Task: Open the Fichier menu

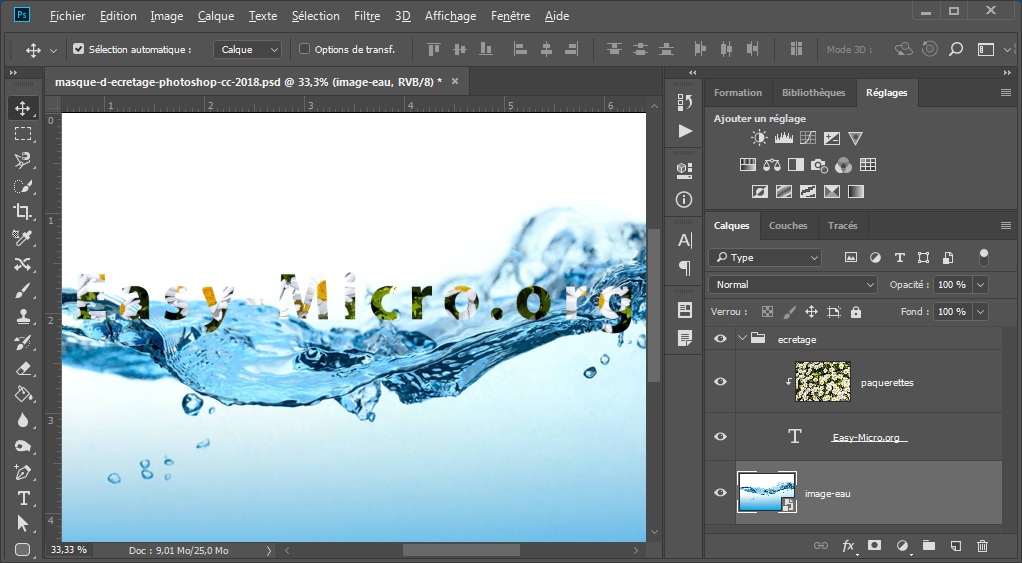Action: click(x=68, y=16)
